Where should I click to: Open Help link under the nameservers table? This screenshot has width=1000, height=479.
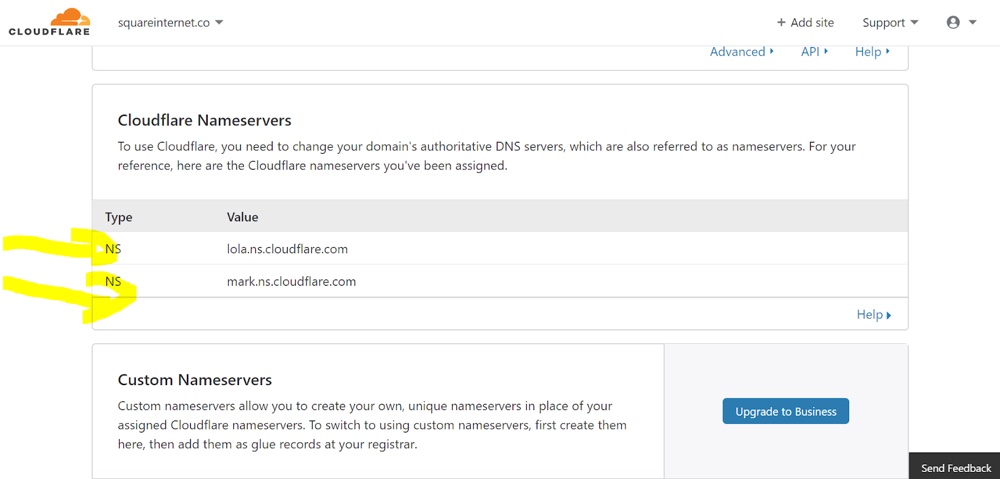point(874,314)
